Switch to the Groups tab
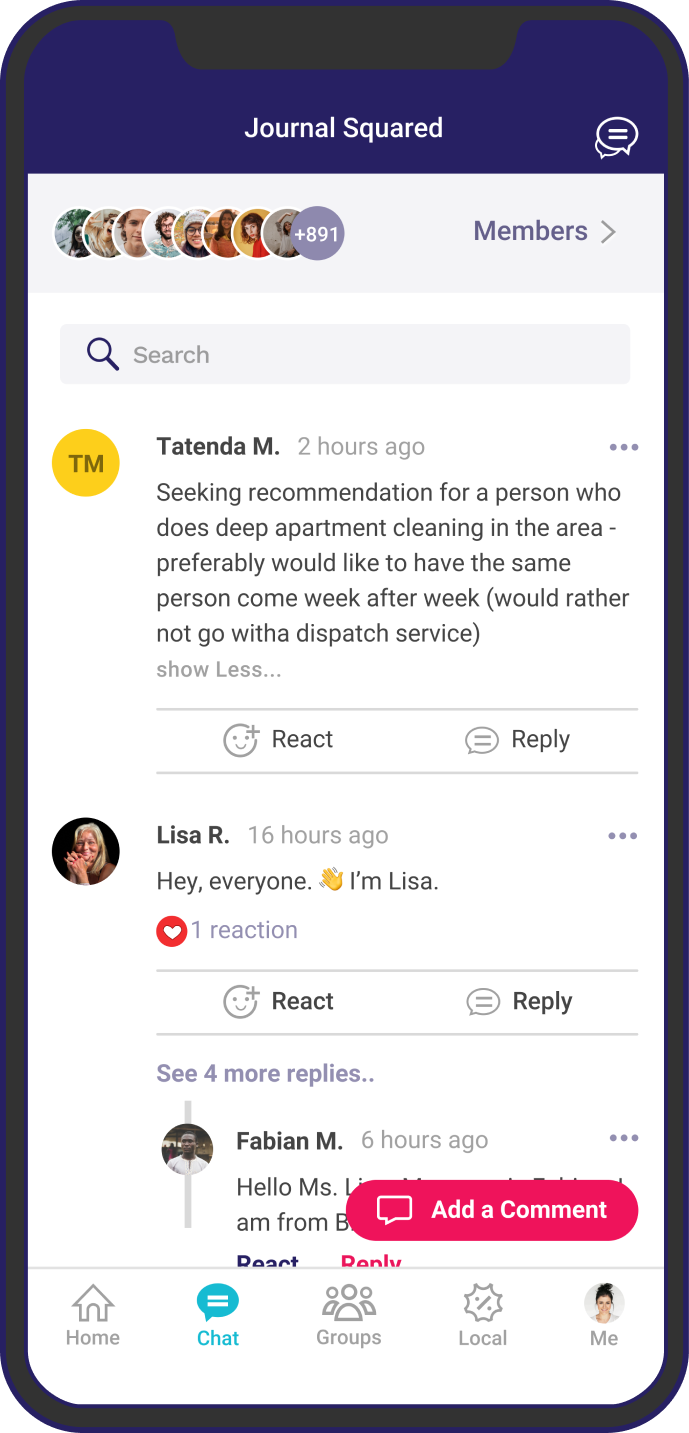This screenshot has width=689, height=1433. pos(349,1315)
